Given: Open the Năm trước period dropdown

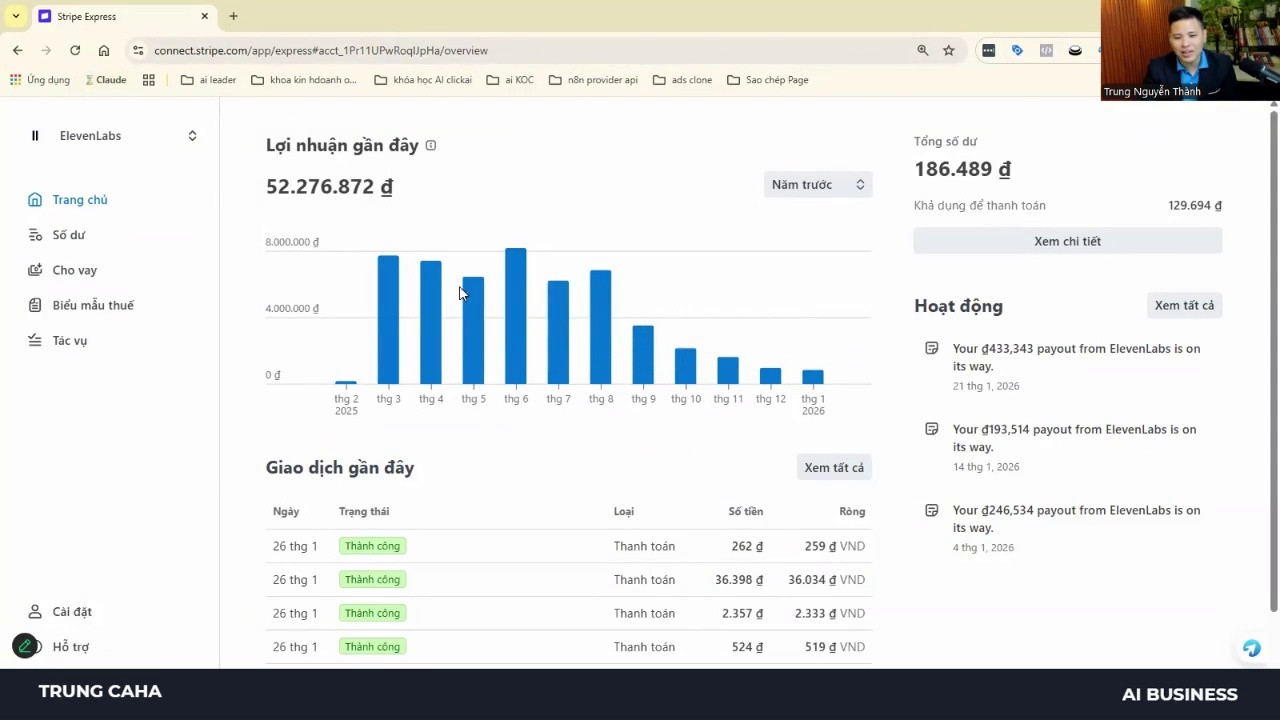Looking at the screenshot, I should (818, 184).
